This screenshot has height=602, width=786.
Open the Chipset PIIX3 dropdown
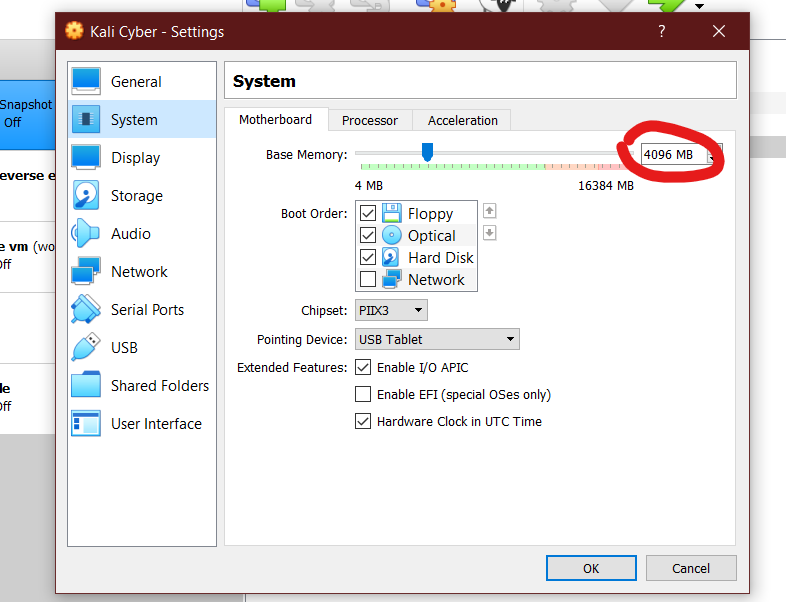391,310
